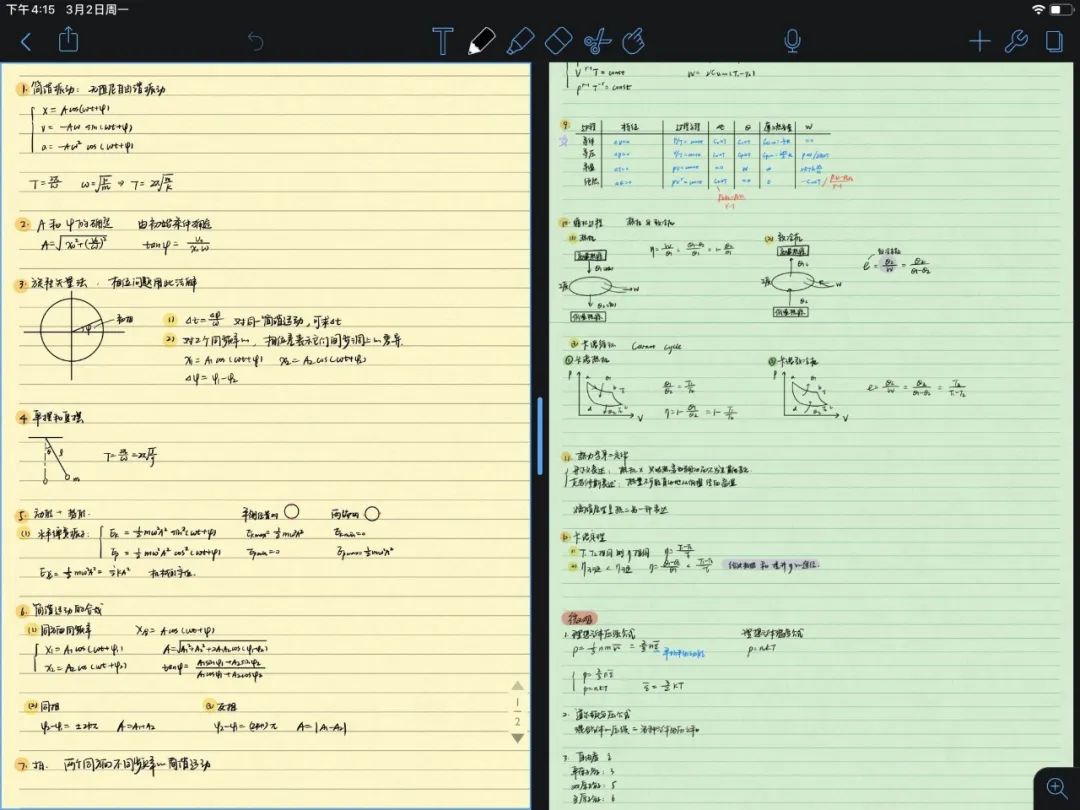The width and height of the screenshot is (1080, 810).
Task: Select the Pen tool
Action: pyautogui.click(x=481, y=41)
